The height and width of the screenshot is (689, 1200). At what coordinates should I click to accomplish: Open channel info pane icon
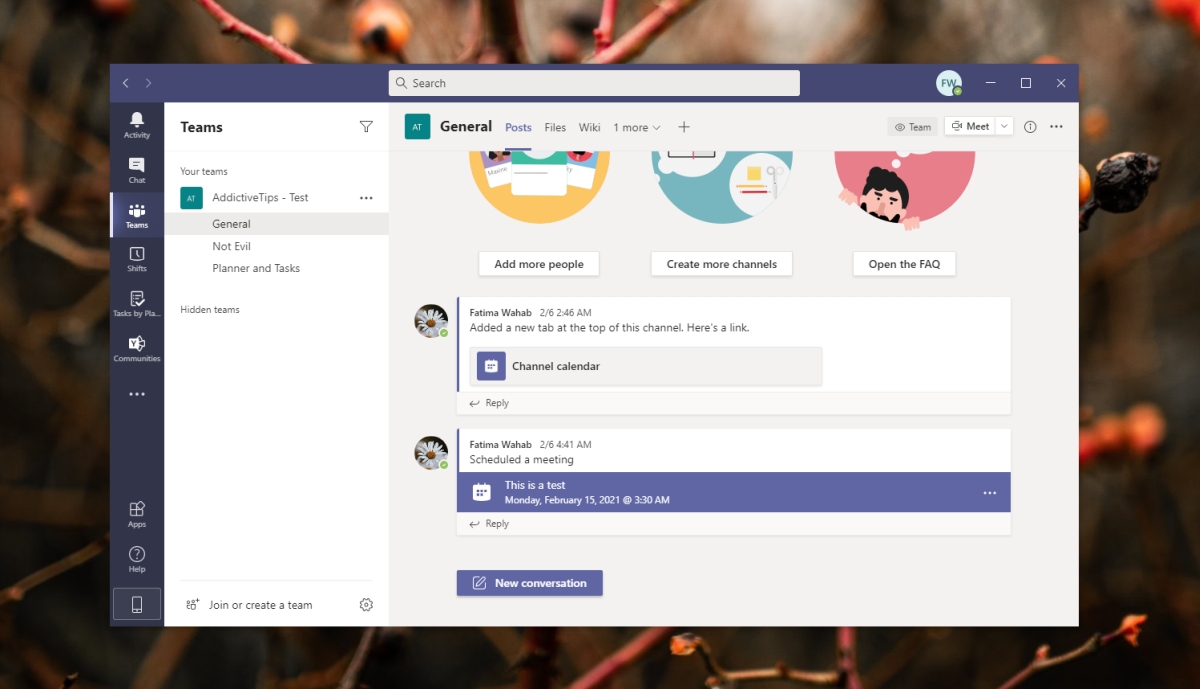tap(1030, 127)
